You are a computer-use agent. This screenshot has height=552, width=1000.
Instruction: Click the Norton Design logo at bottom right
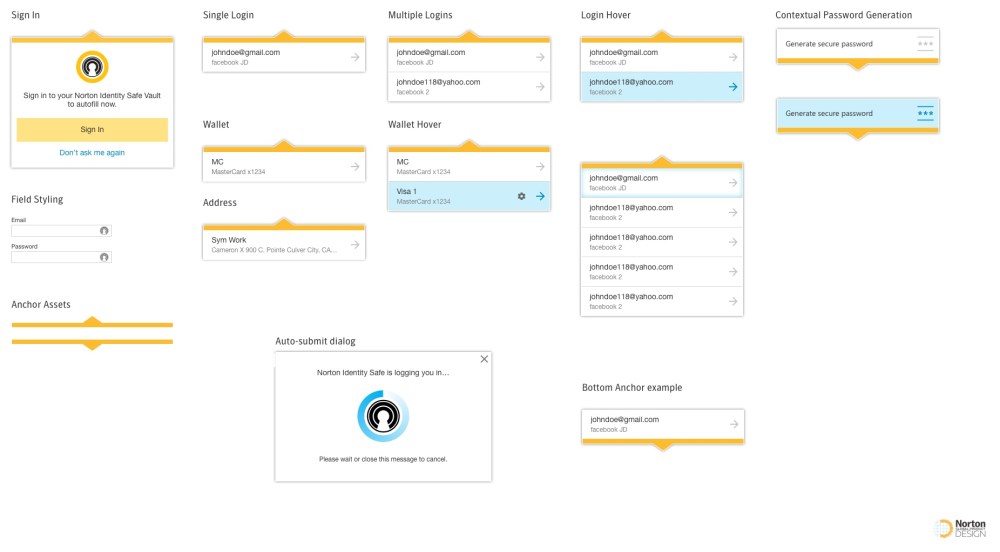(960, 528)
